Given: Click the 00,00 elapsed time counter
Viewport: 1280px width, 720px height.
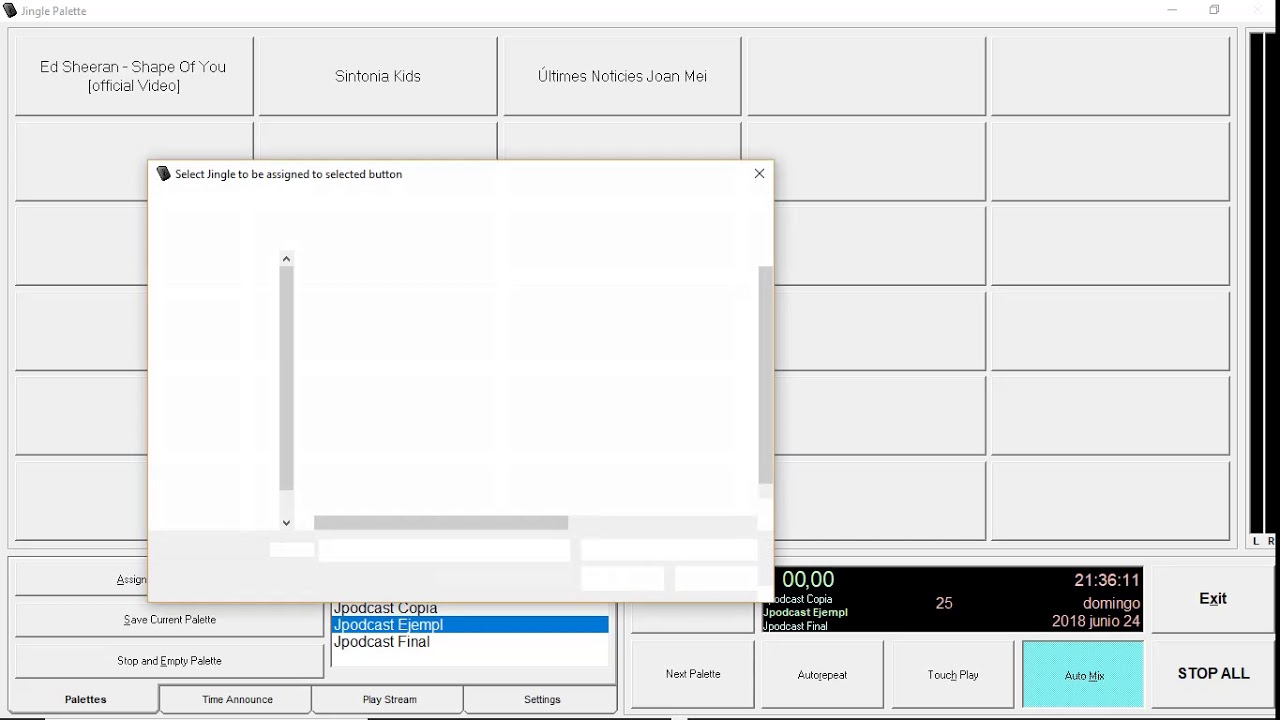Looking at the screenshot, I should point(808,580).
